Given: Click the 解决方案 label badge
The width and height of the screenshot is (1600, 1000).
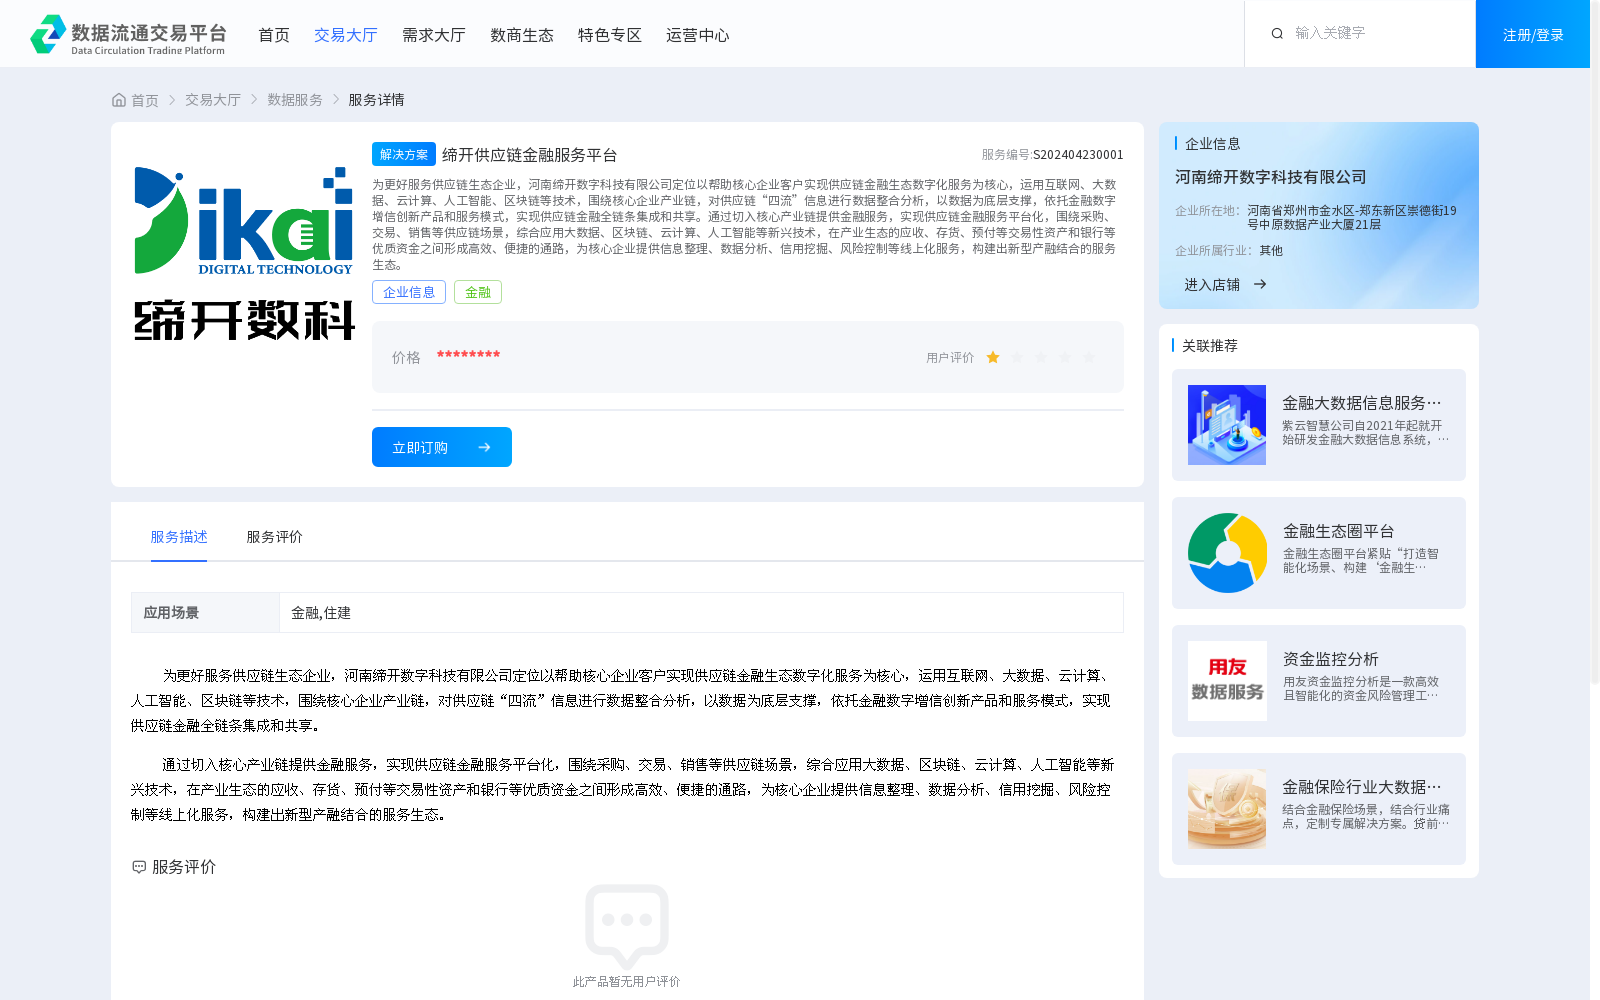Looking at the screenshot, I should click(x=404, y=154).
